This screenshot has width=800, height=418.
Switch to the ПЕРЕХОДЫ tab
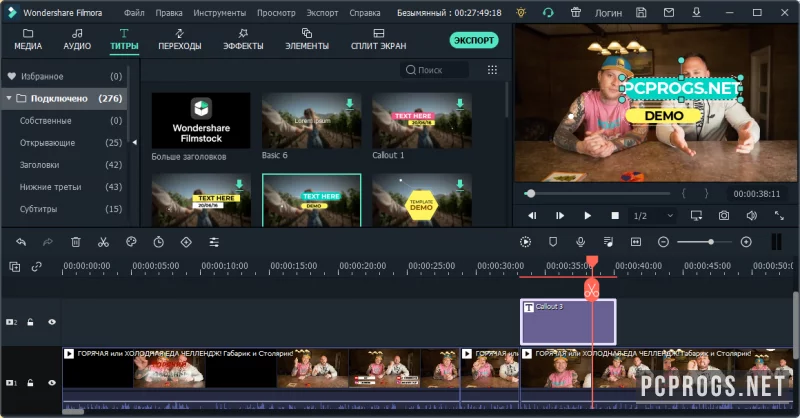coord(180,40)
